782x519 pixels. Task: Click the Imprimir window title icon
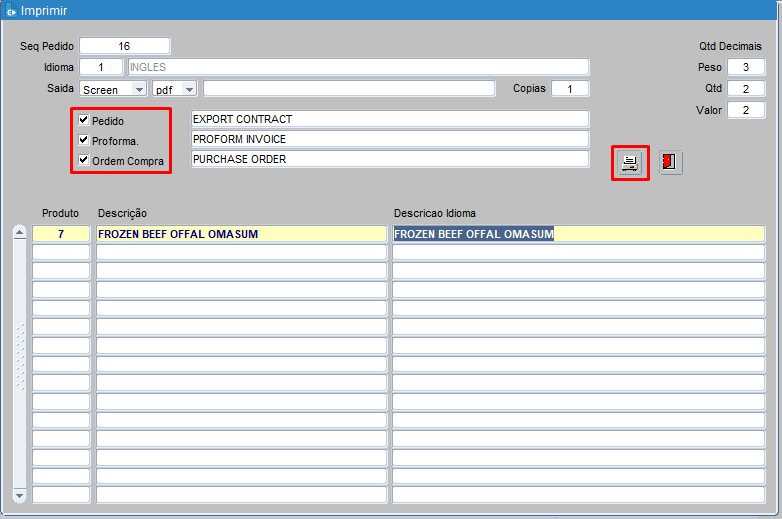point(11,11)
